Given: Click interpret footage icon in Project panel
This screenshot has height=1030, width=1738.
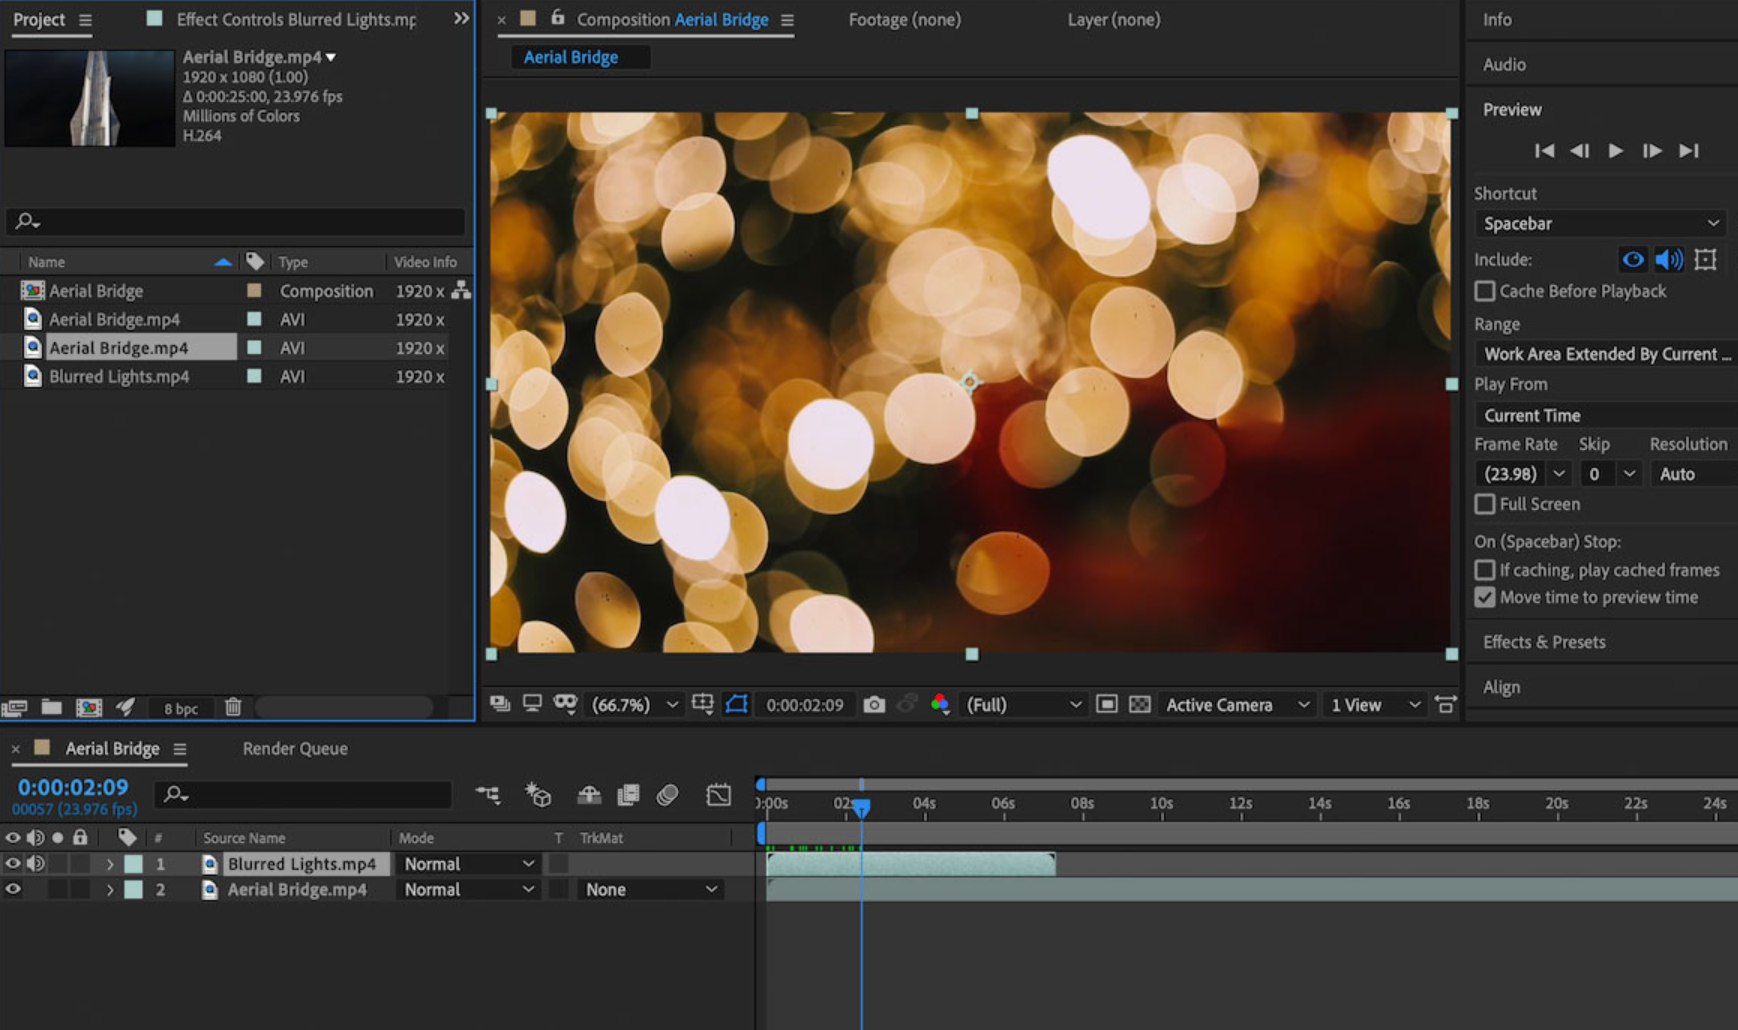Looking at the screenshot, I should tap(14, 708).
